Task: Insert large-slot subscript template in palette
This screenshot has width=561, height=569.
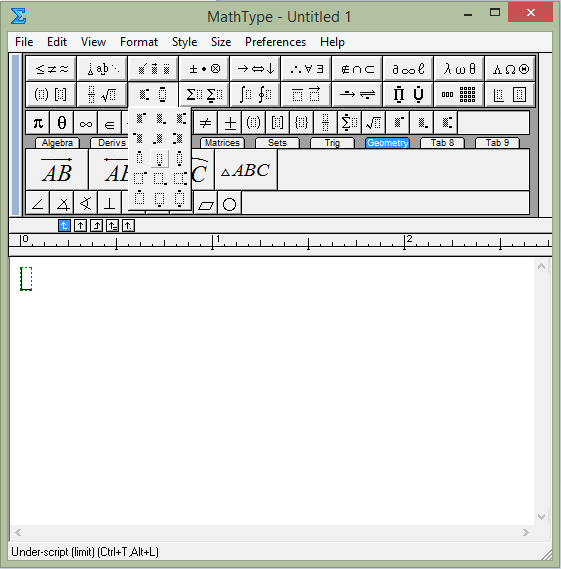Action: [x=160, y=178]
